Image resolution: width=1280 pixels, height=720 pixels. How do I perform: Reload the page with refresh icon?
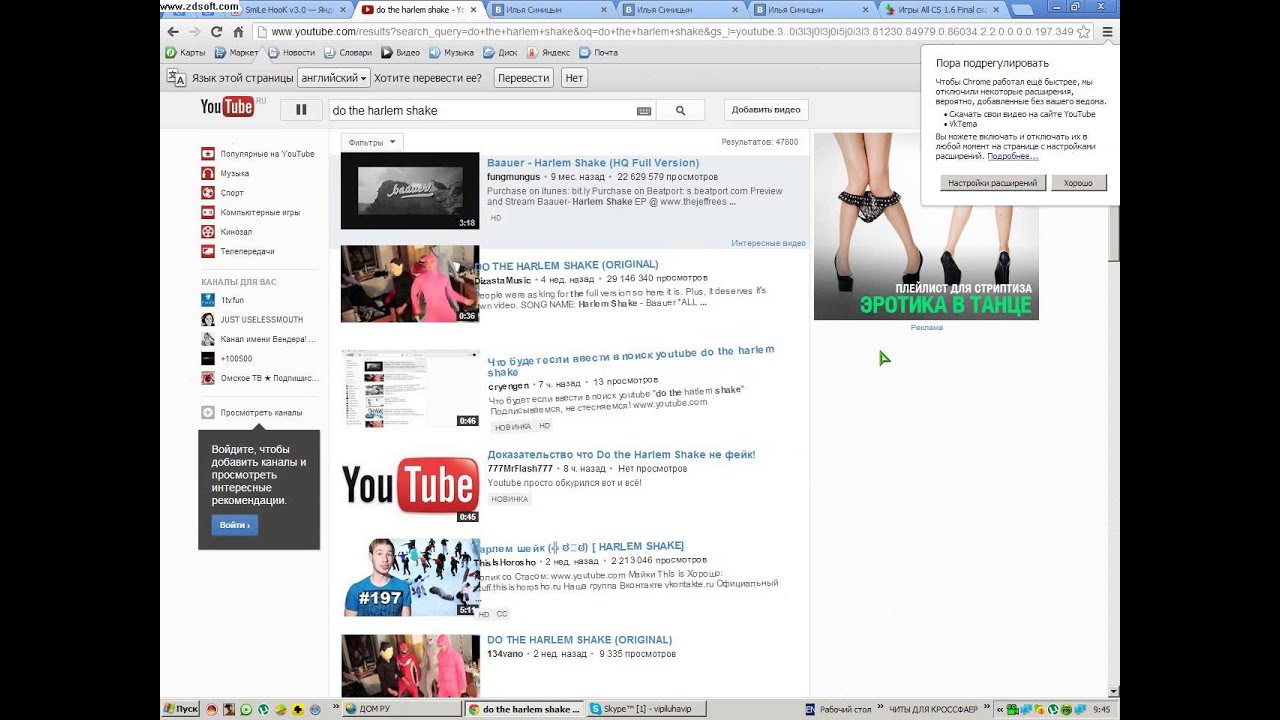click(216, 32)
